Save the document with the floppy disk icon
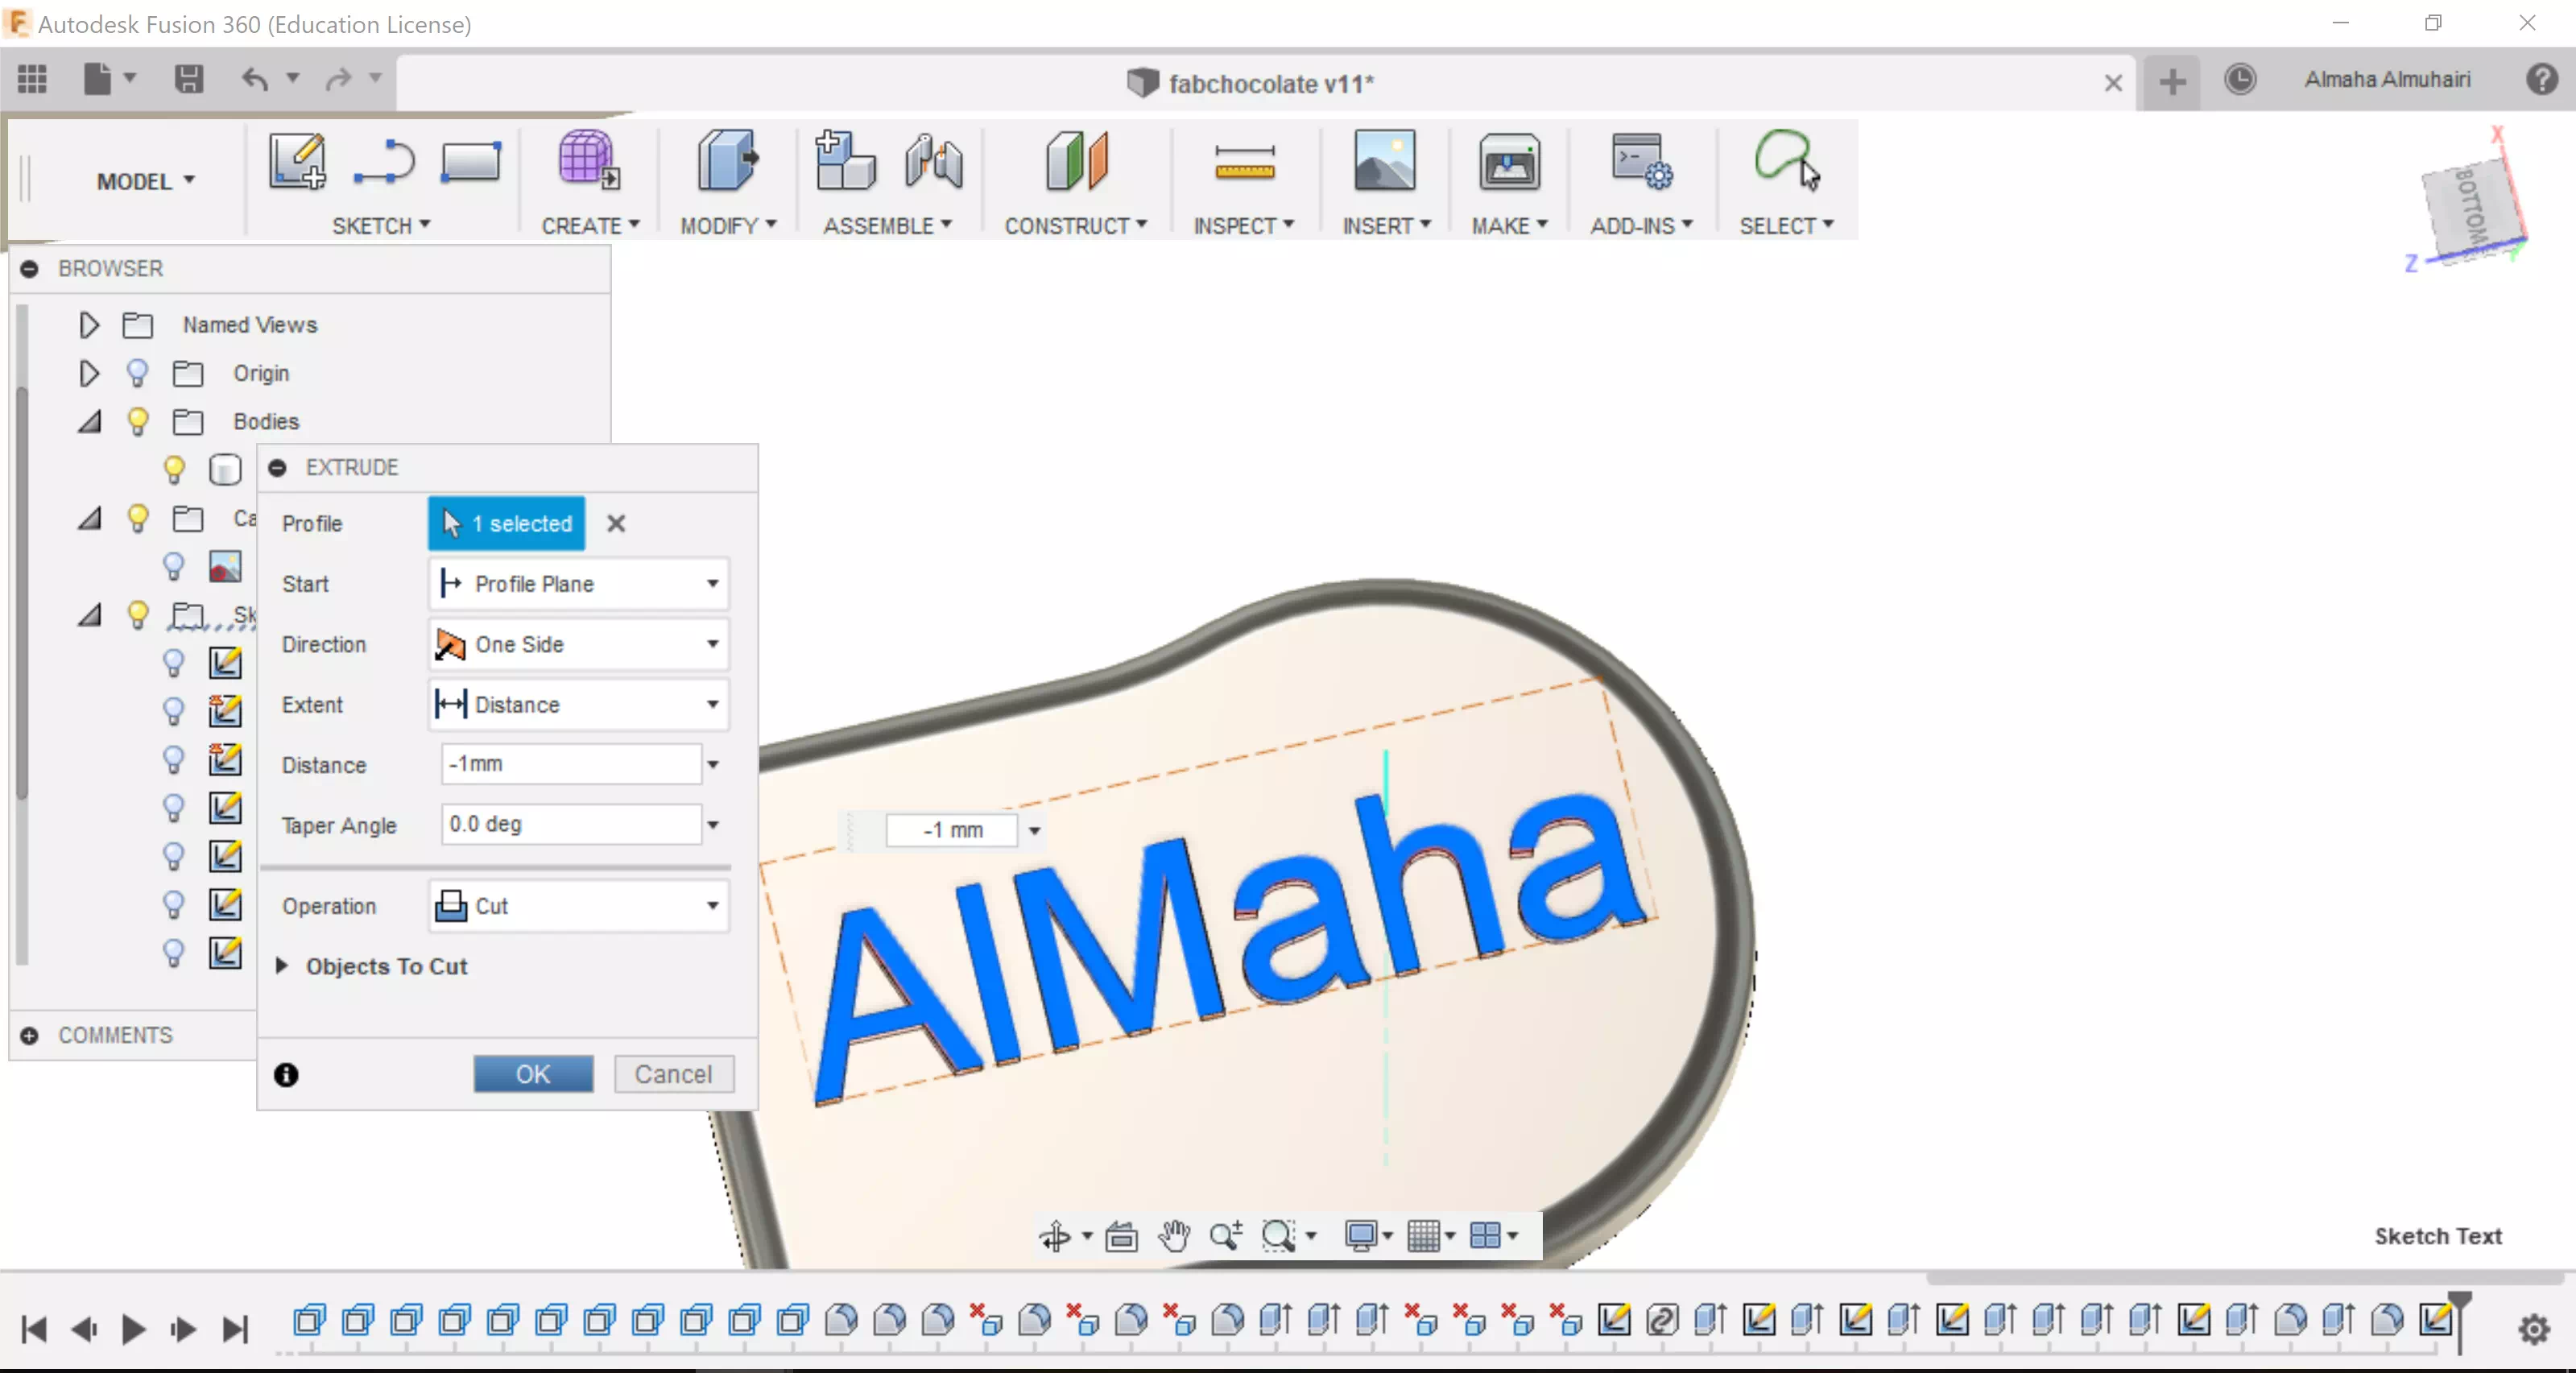This screenshot has width=2576, height=1373. [x=189, y=79]
